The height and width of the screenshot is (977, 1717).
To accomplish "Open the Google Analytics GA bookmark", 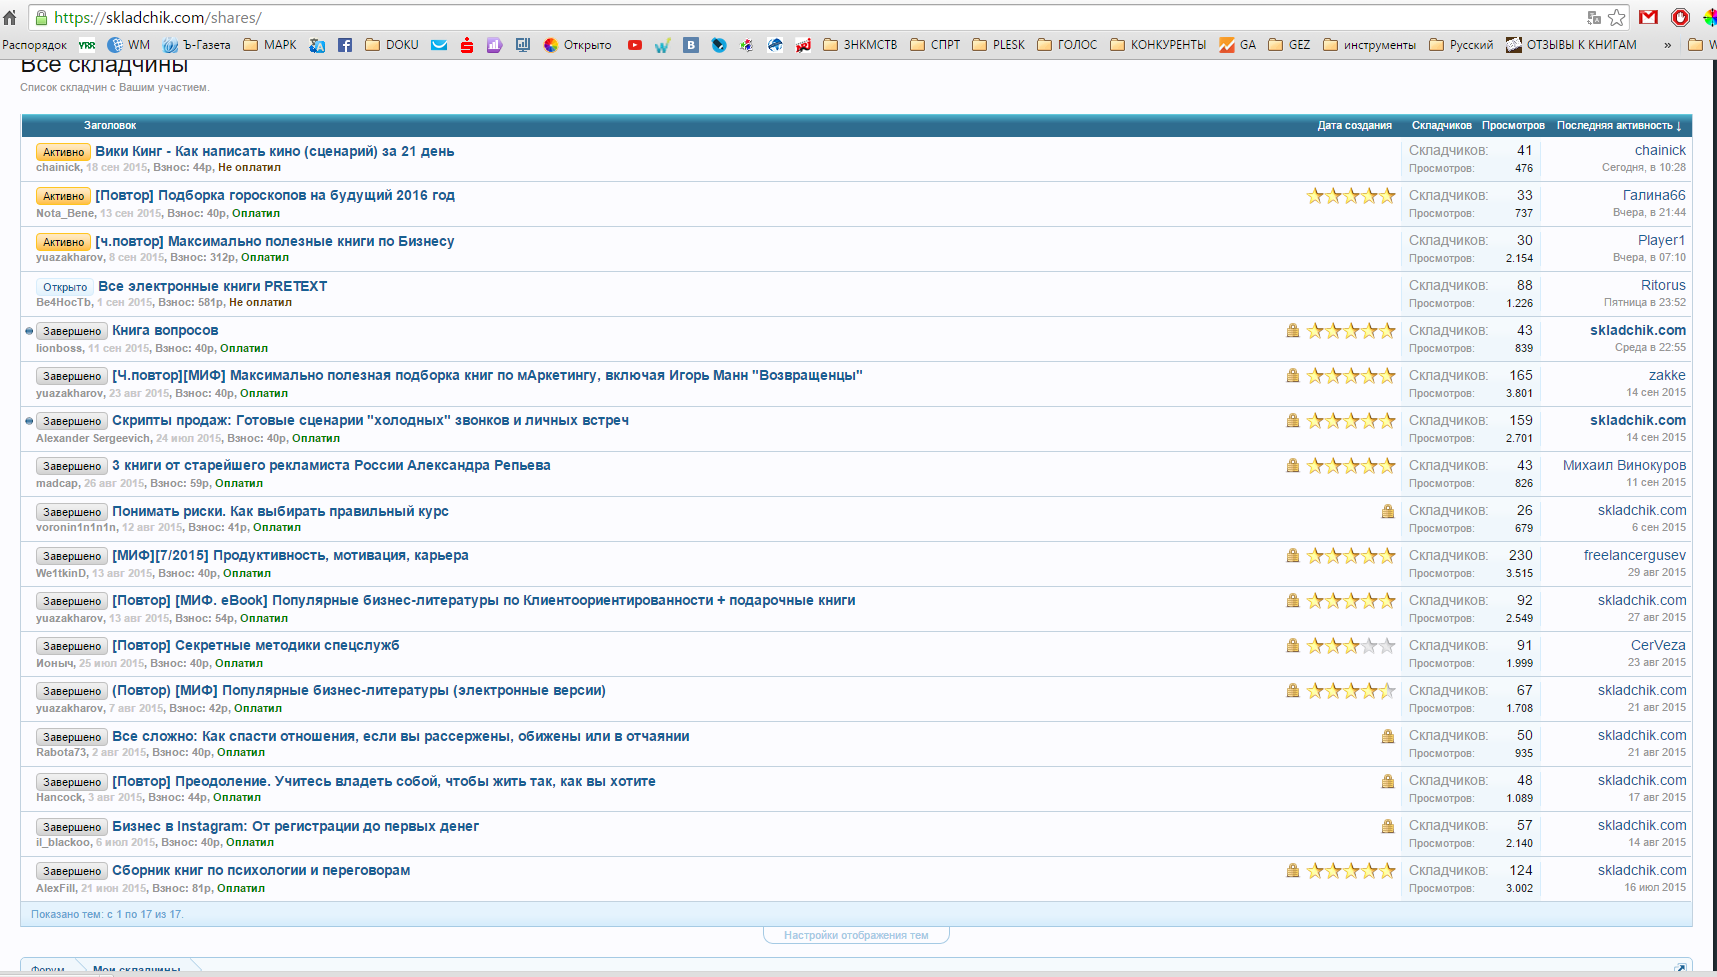I will [x=1237, y=45].
